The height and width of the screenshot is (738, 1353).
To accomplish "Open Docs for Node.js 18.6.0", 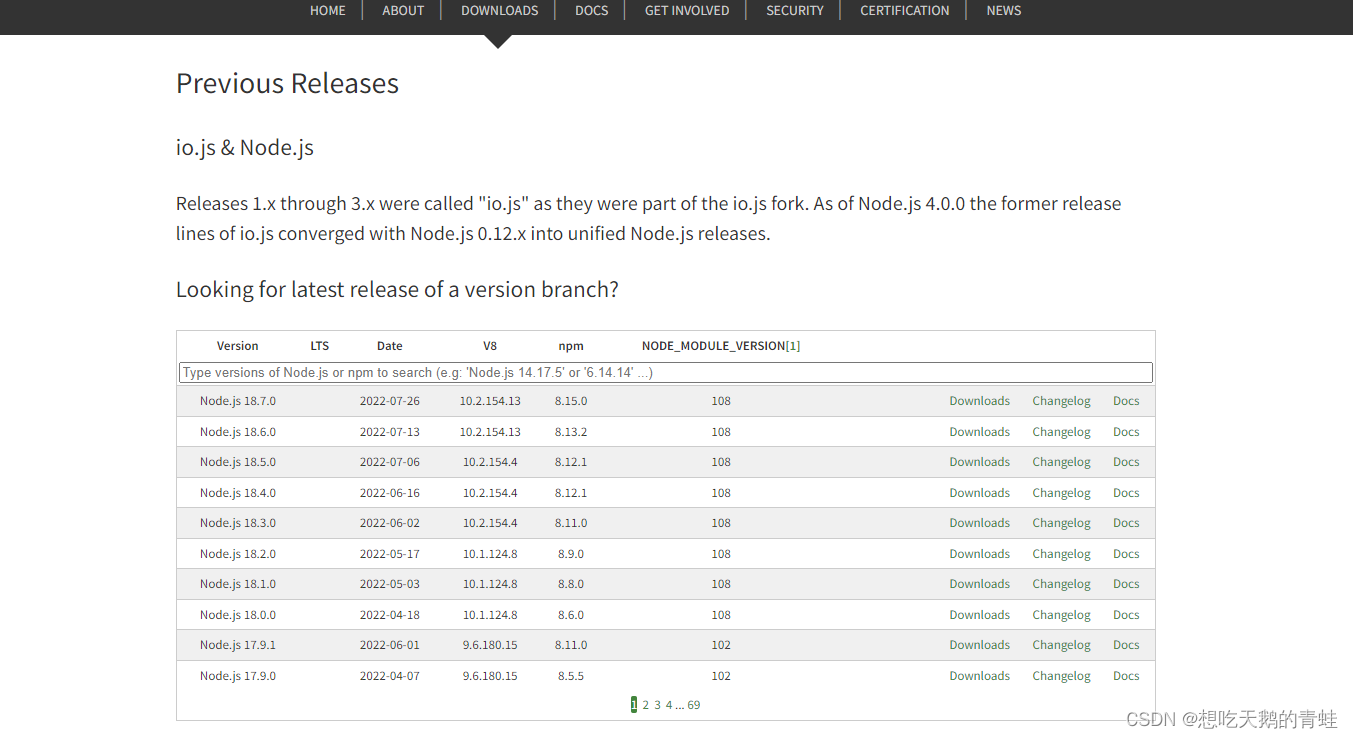I will coord(1126,432).
